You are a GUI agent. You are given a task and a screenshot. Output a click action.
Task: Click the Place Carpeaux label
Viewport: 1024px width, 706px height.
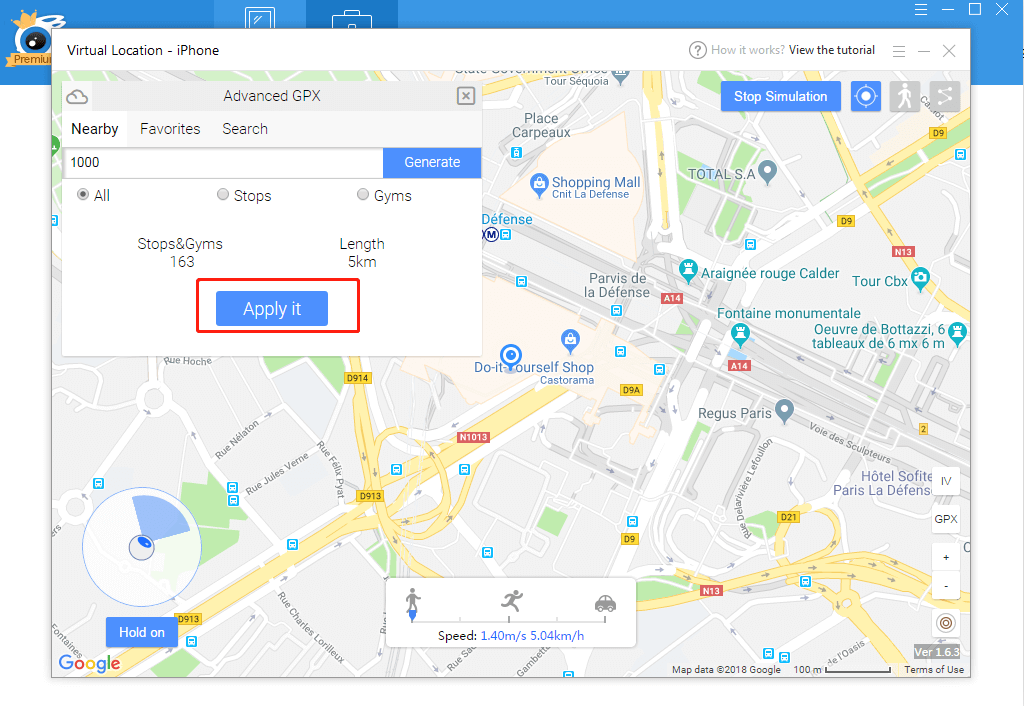(541, 125)
